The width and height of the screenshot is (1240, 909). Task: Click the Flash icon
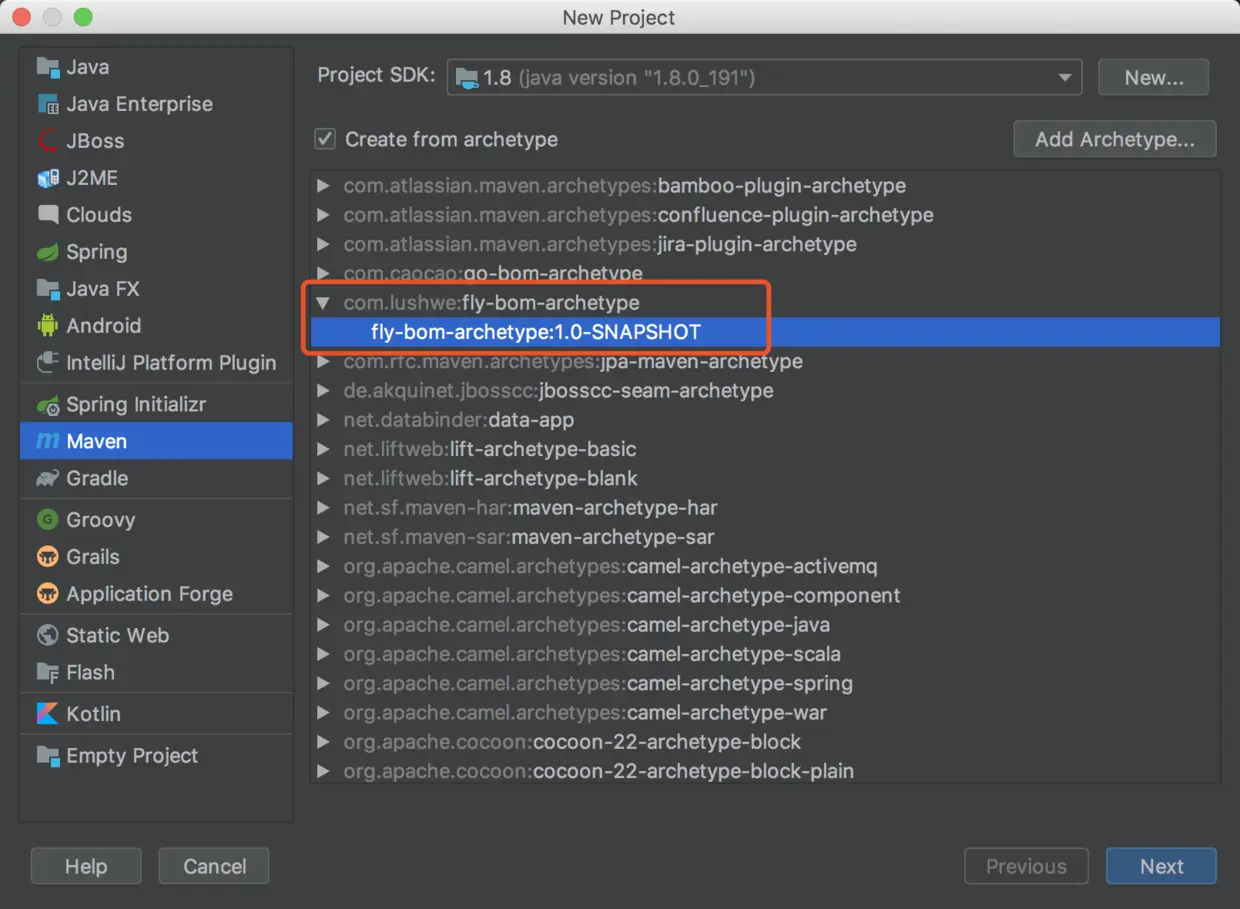coord(48,673)
